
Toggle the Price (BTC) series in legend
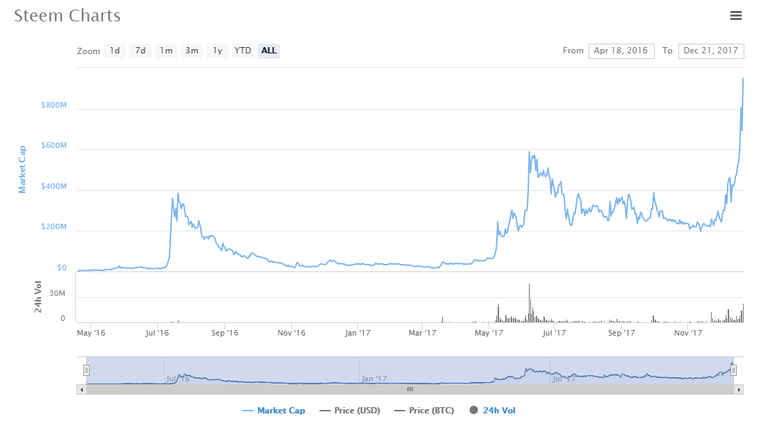click(x=424, y=410)
